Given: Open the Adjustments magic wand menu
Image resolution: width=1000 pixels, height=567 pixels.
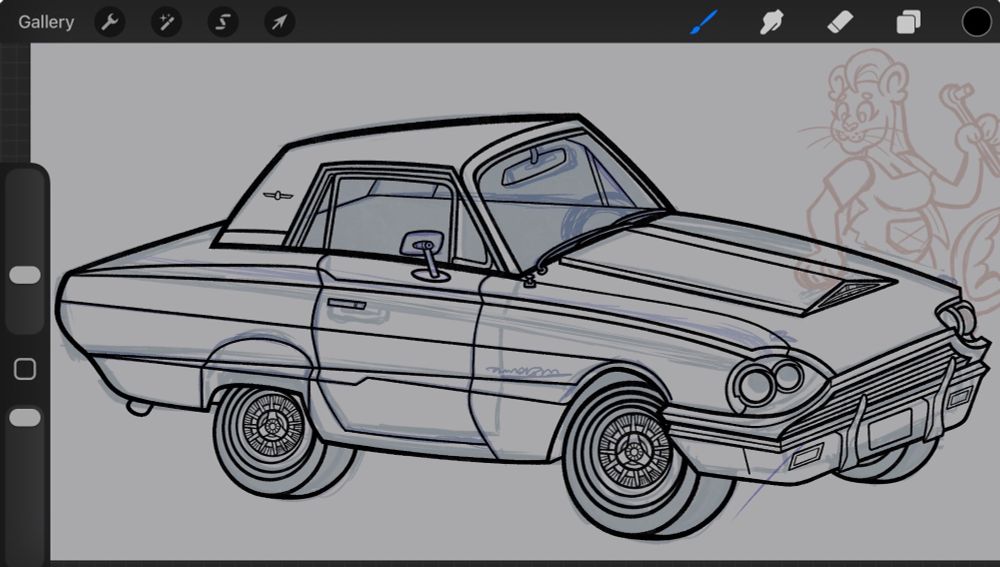Looking at the screenshot, I should [x=166, y=22].
